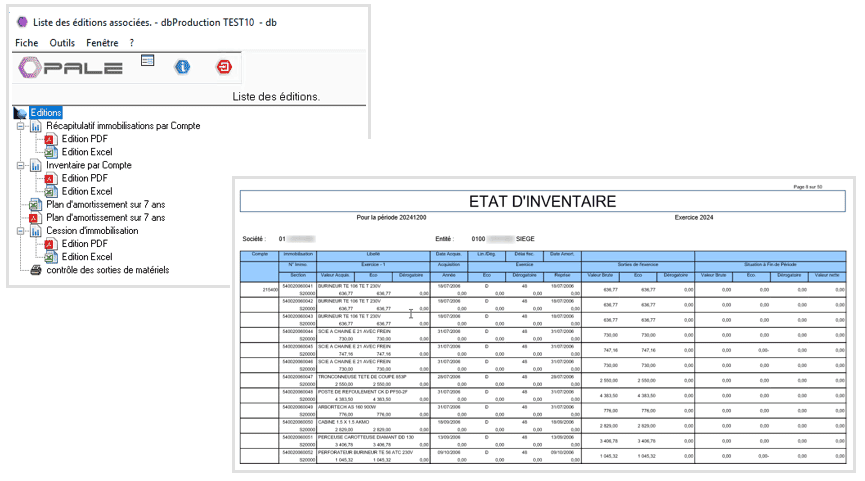The image size is (865, 481).
Task: Click the OPALE logo
Action: click(70, 68)
